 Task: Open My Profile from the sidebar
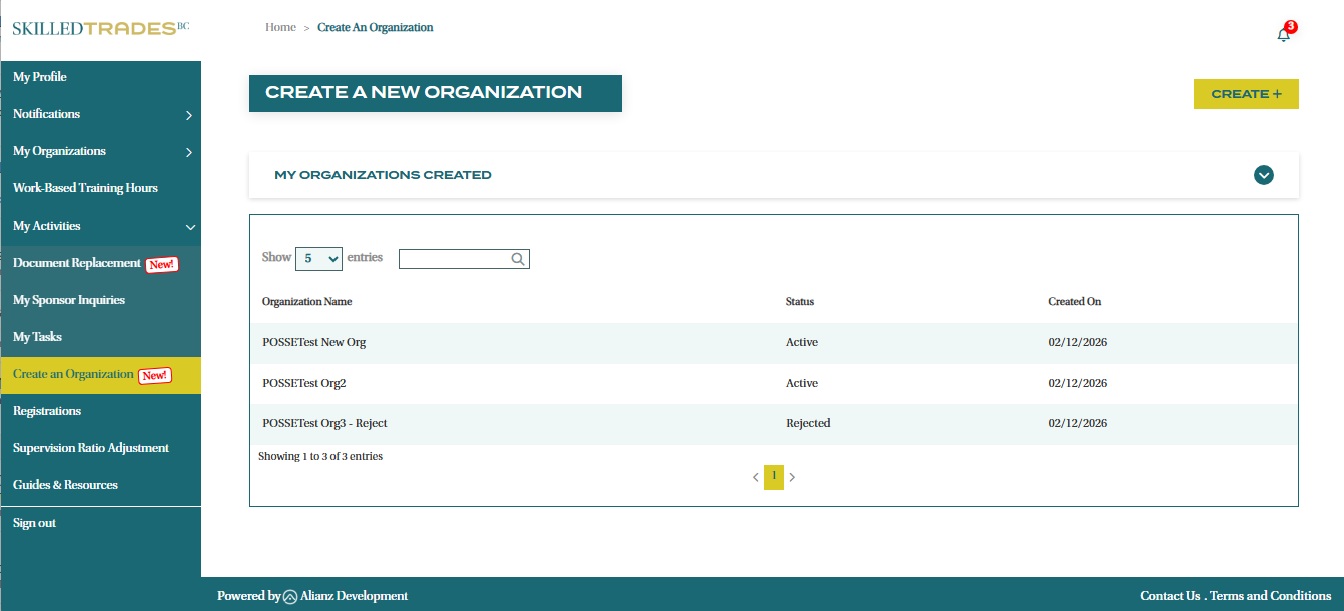40,77
